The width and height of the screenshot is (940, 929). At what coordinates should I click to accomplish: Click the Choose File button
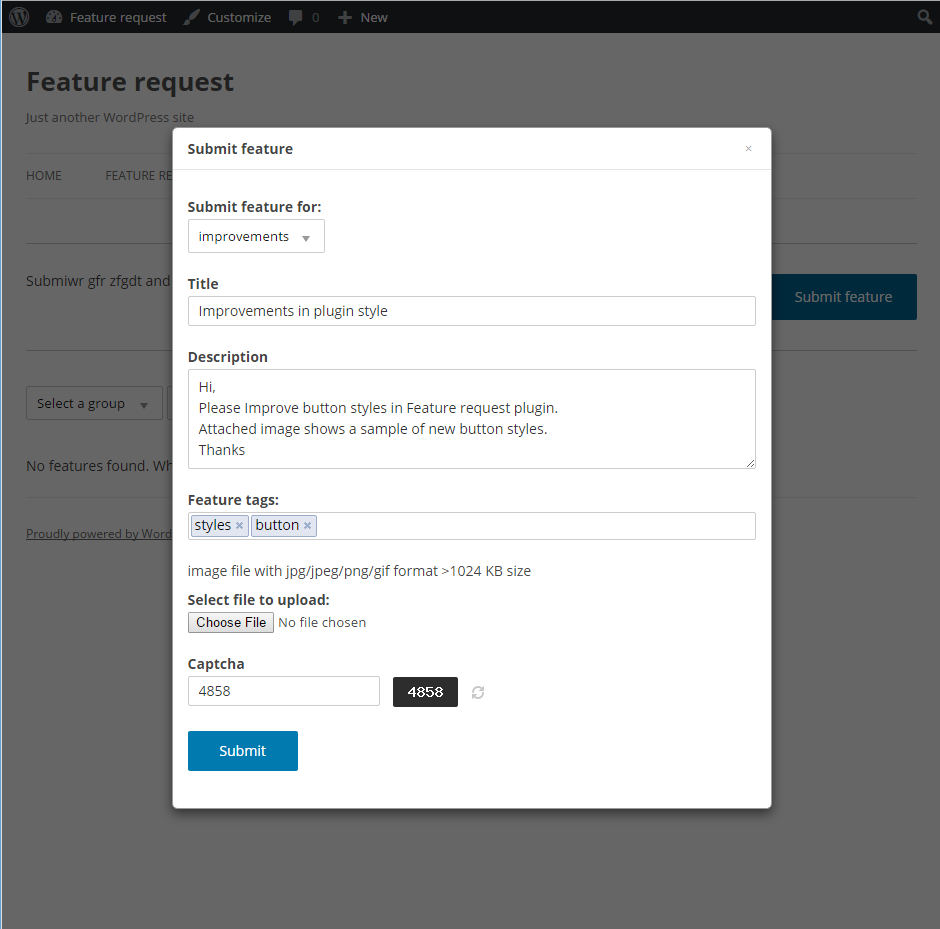[231, 622]
